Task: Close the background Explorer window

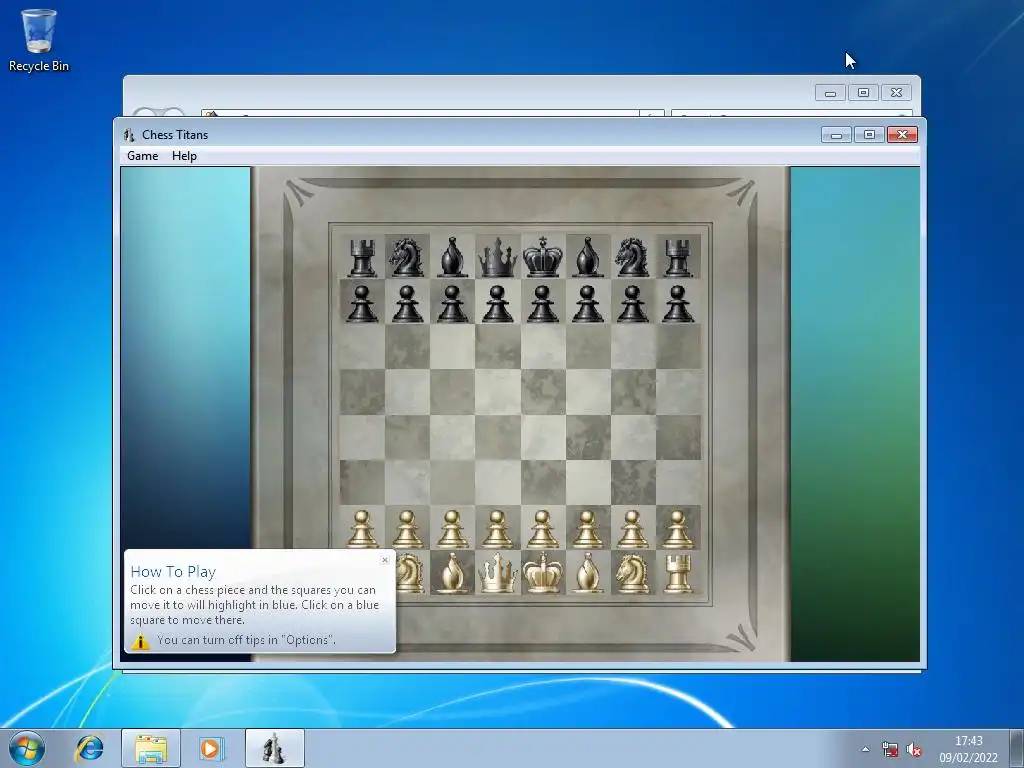Action: (x=897, y=93)
